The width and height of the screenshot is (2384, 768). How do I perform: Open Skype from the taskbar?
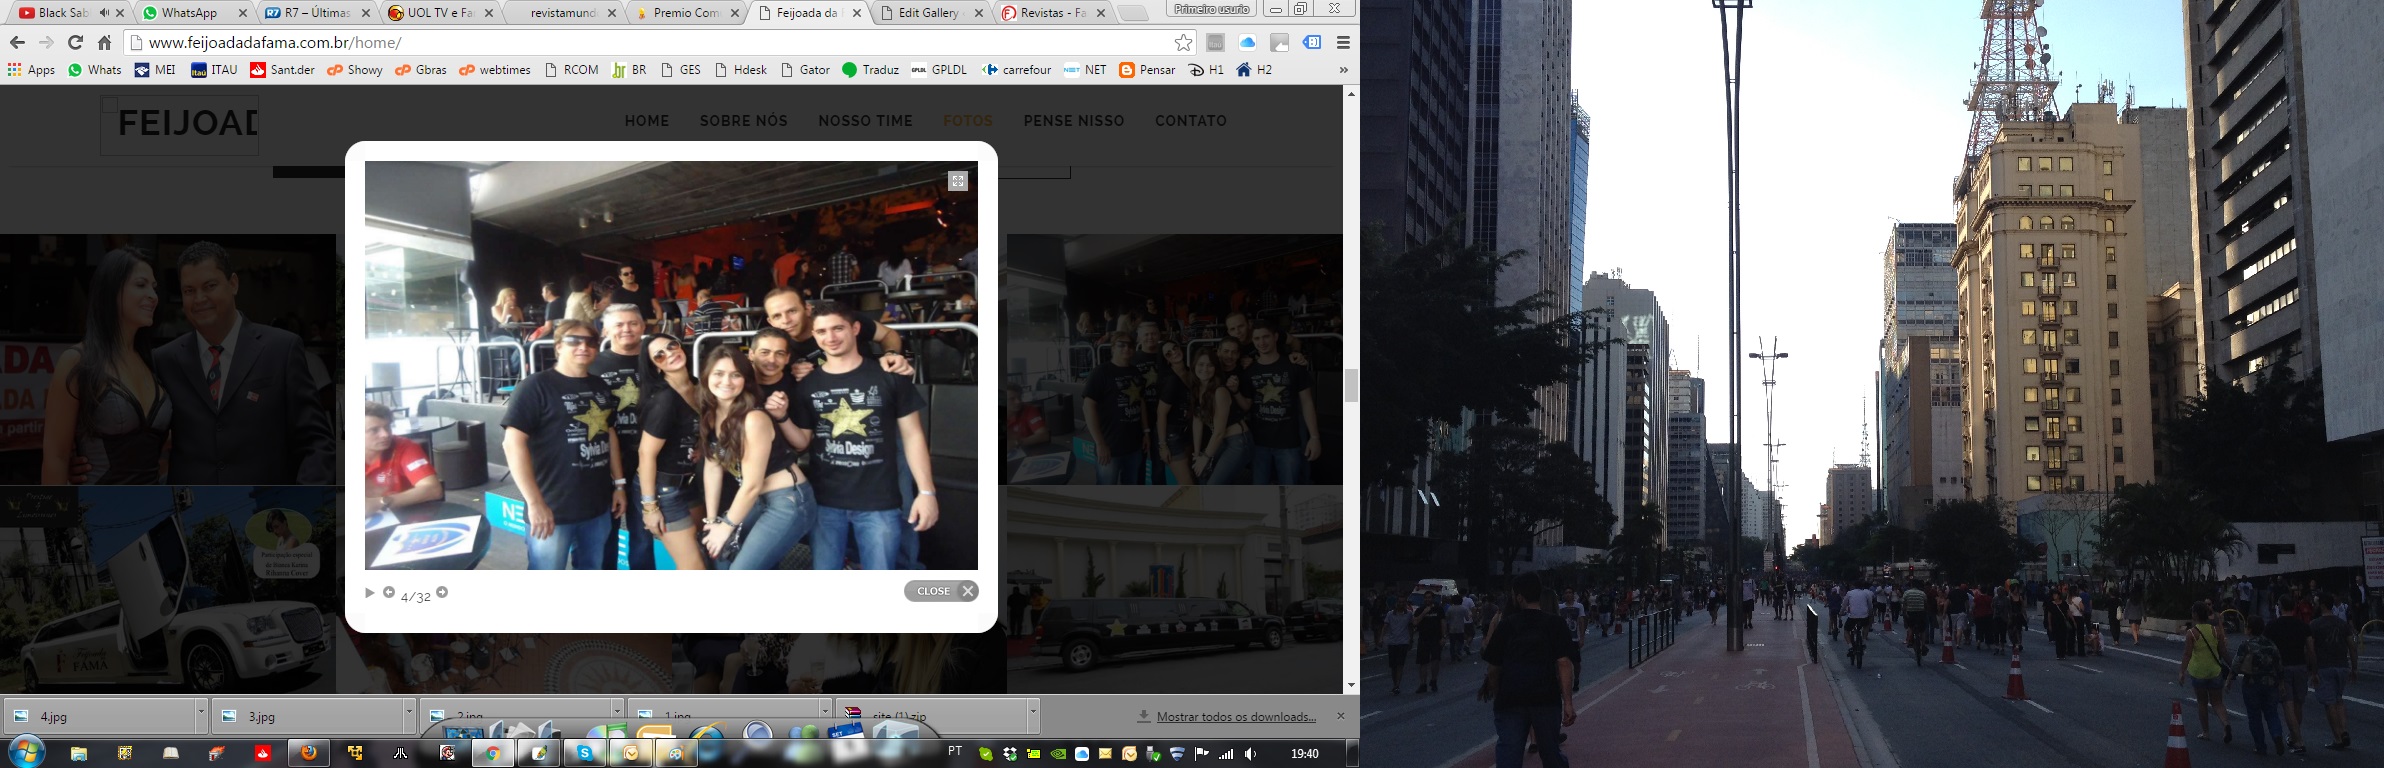585,753
